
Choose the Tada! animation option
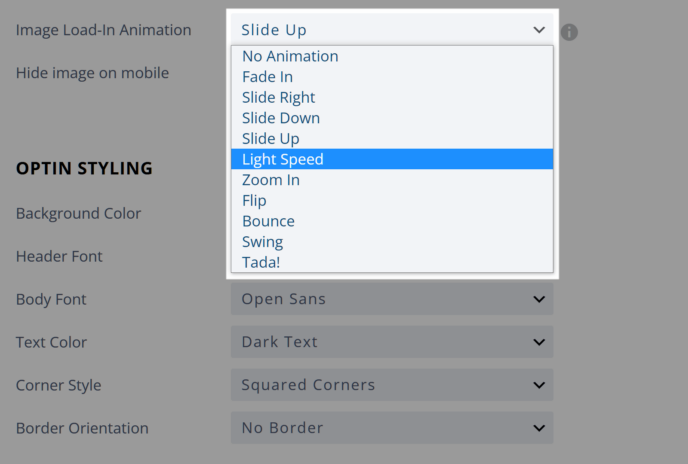click(x=392, y=262)
